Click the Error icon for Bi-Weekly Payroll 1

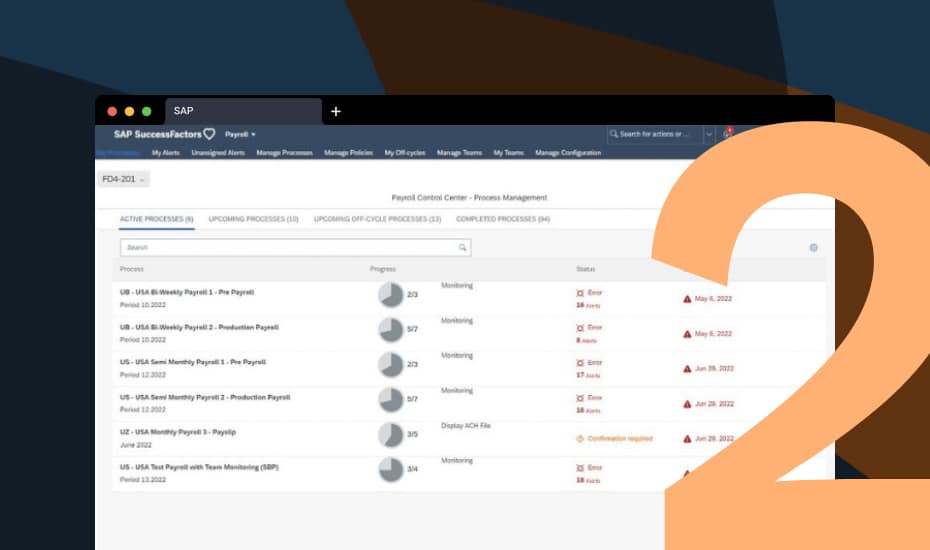(x=580, y=293)
